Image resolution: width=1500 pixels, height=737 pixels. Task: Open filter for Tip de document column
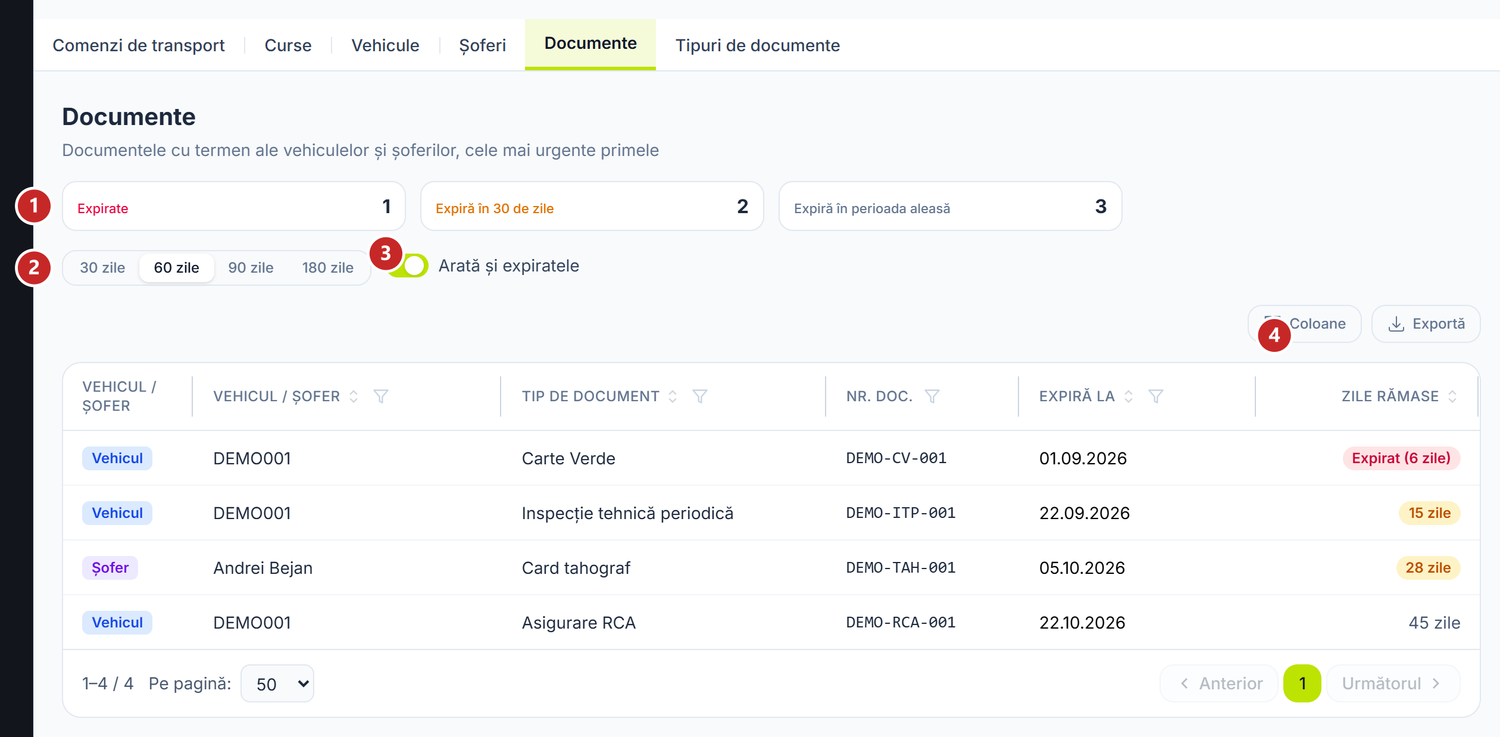click(700, 397)
